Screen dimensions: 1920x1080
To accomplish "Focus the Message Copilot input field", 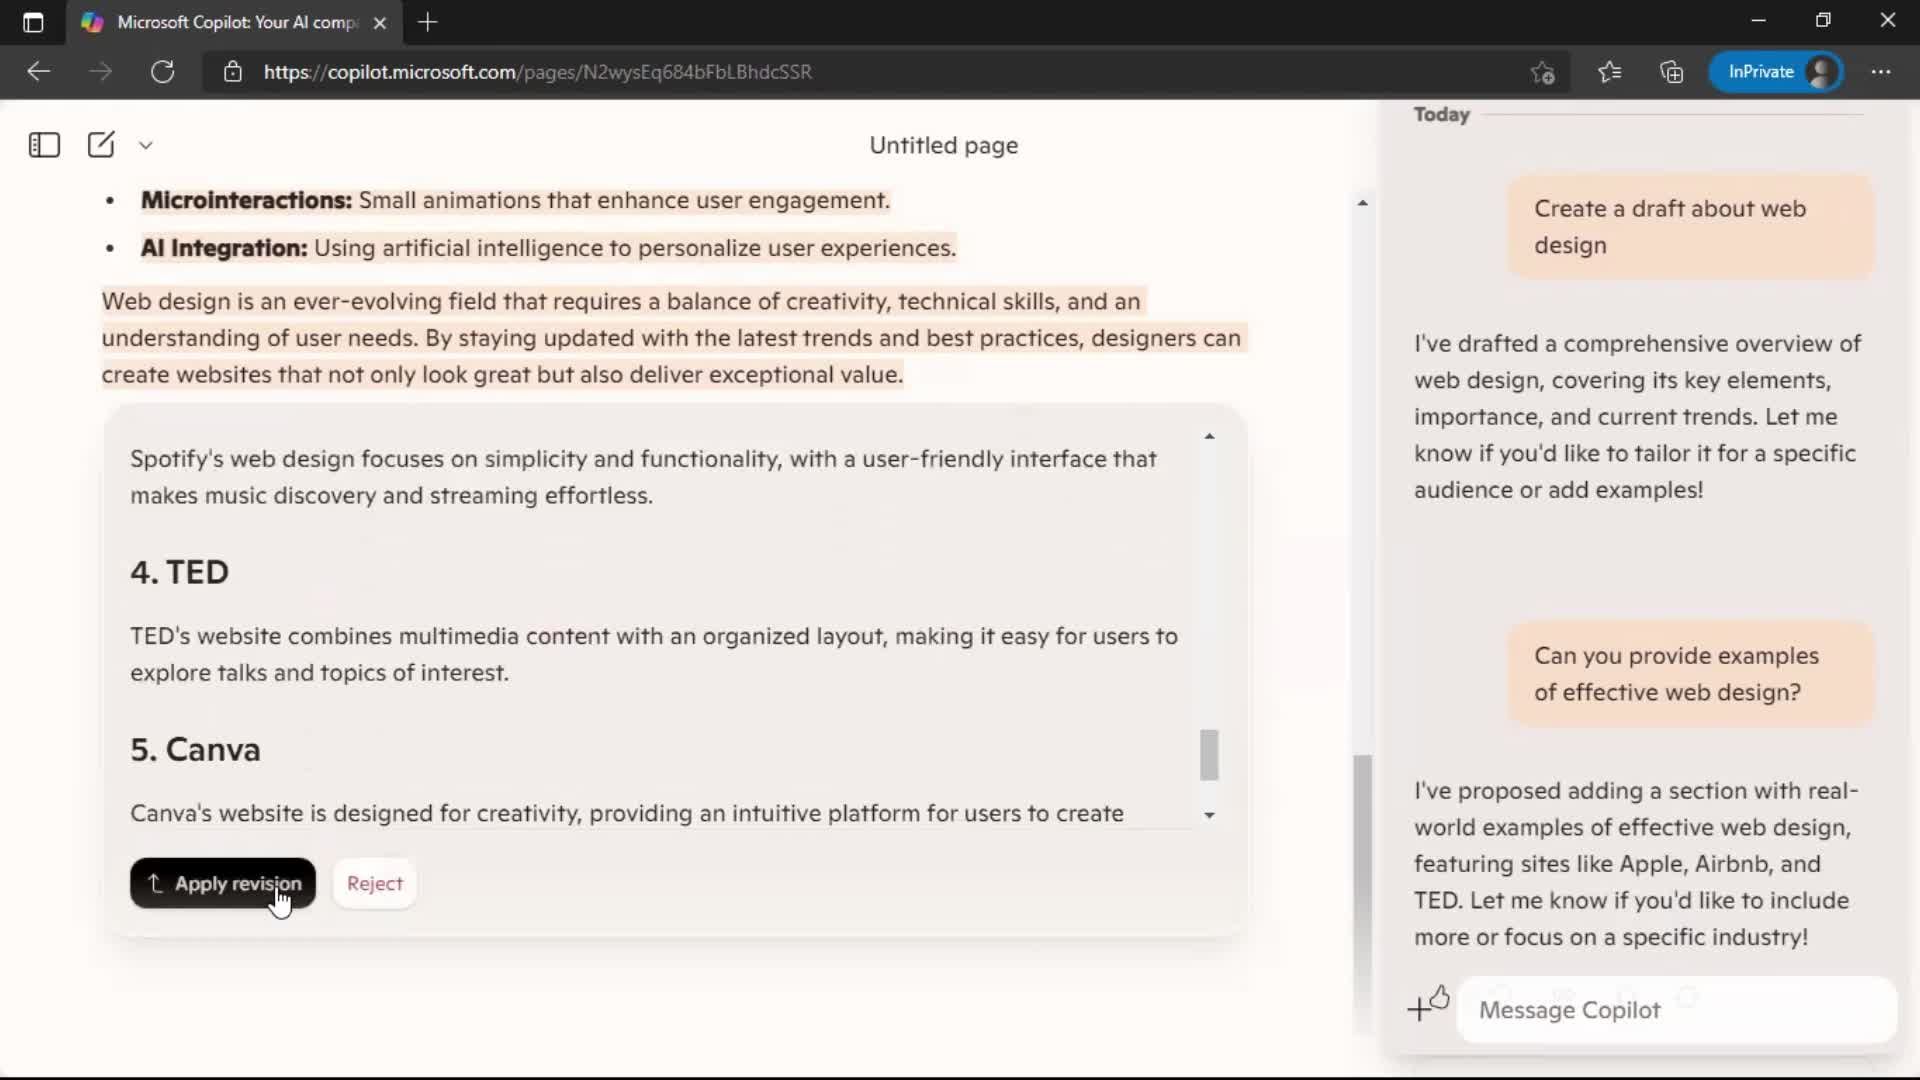I will [x=1677, y=1010].
